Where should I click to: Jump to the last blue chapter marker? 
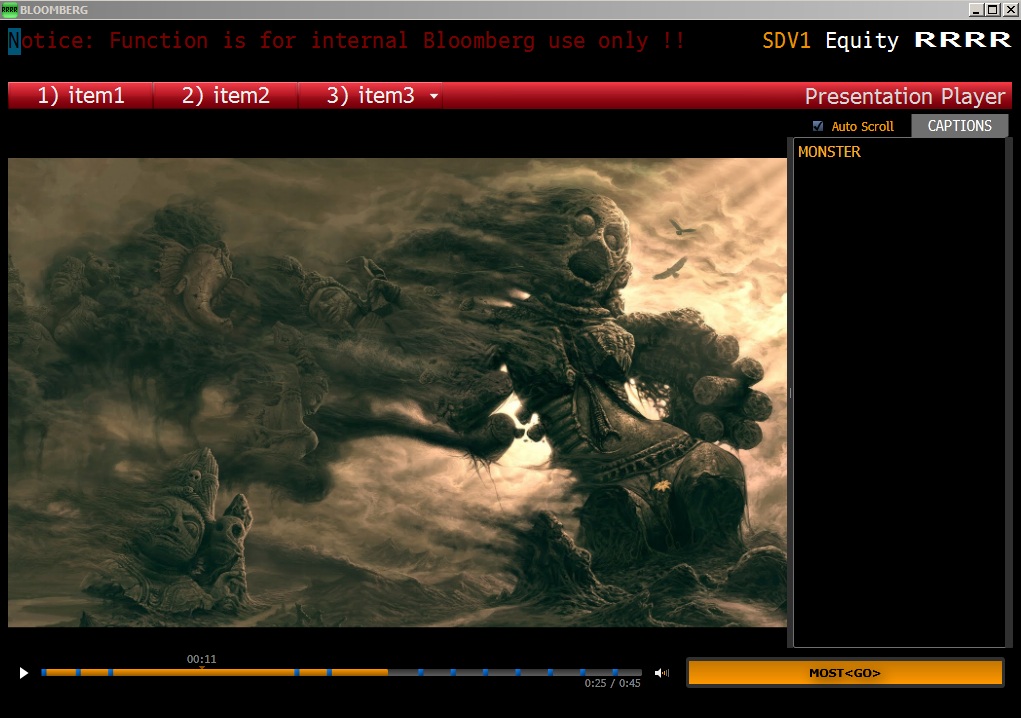(613, 672)
